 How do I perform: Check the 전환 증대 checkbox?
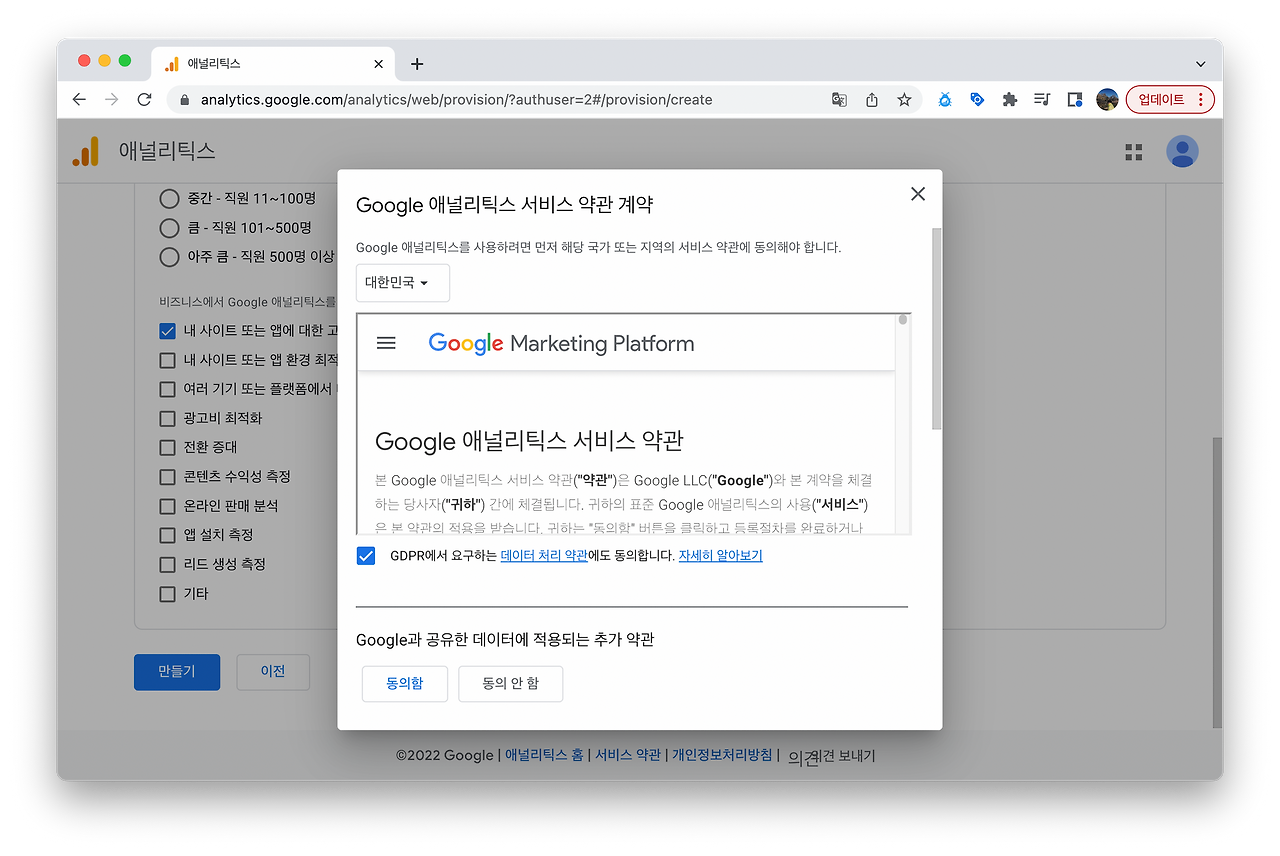[168, 447]
